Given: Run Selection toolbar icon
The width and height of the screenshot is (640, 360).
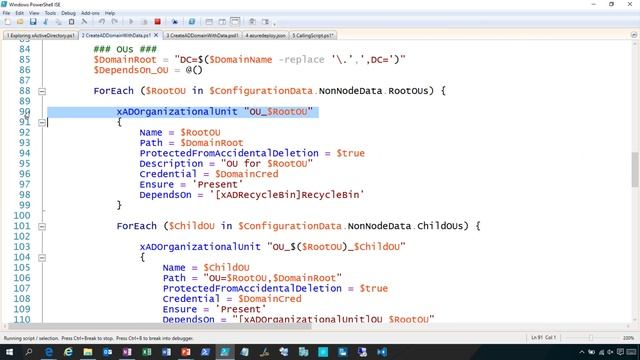Looking at the screenshot, I should click(144, 22).
